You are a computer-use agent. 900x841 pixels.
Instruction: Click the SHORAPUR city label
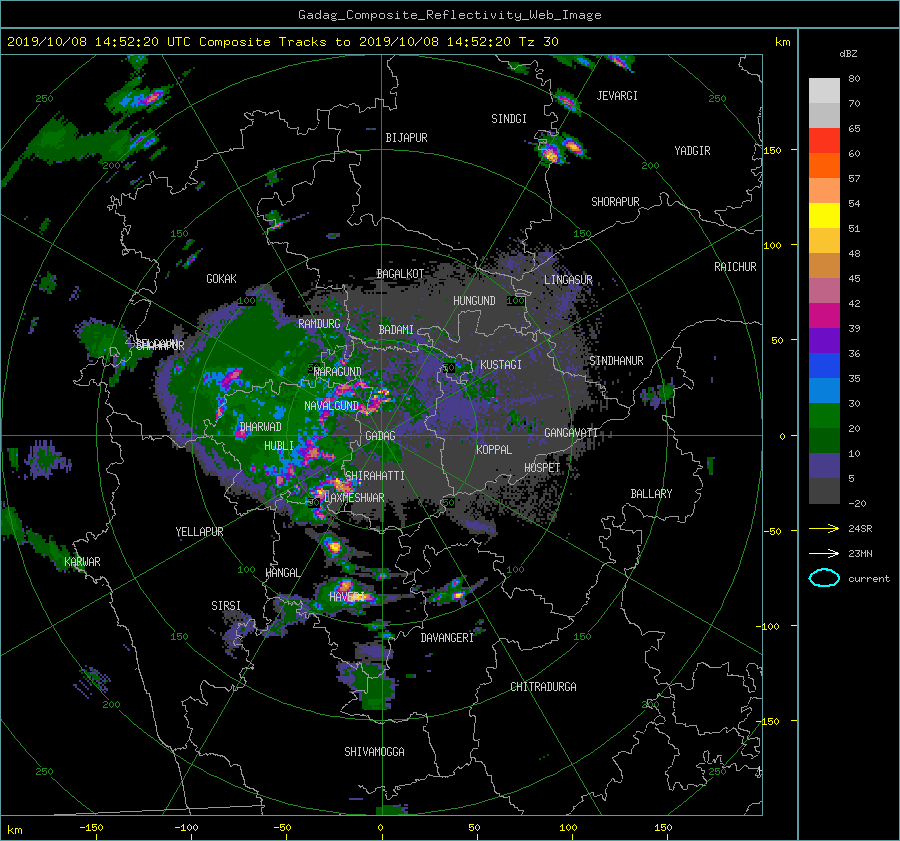[x=615, y=202]
